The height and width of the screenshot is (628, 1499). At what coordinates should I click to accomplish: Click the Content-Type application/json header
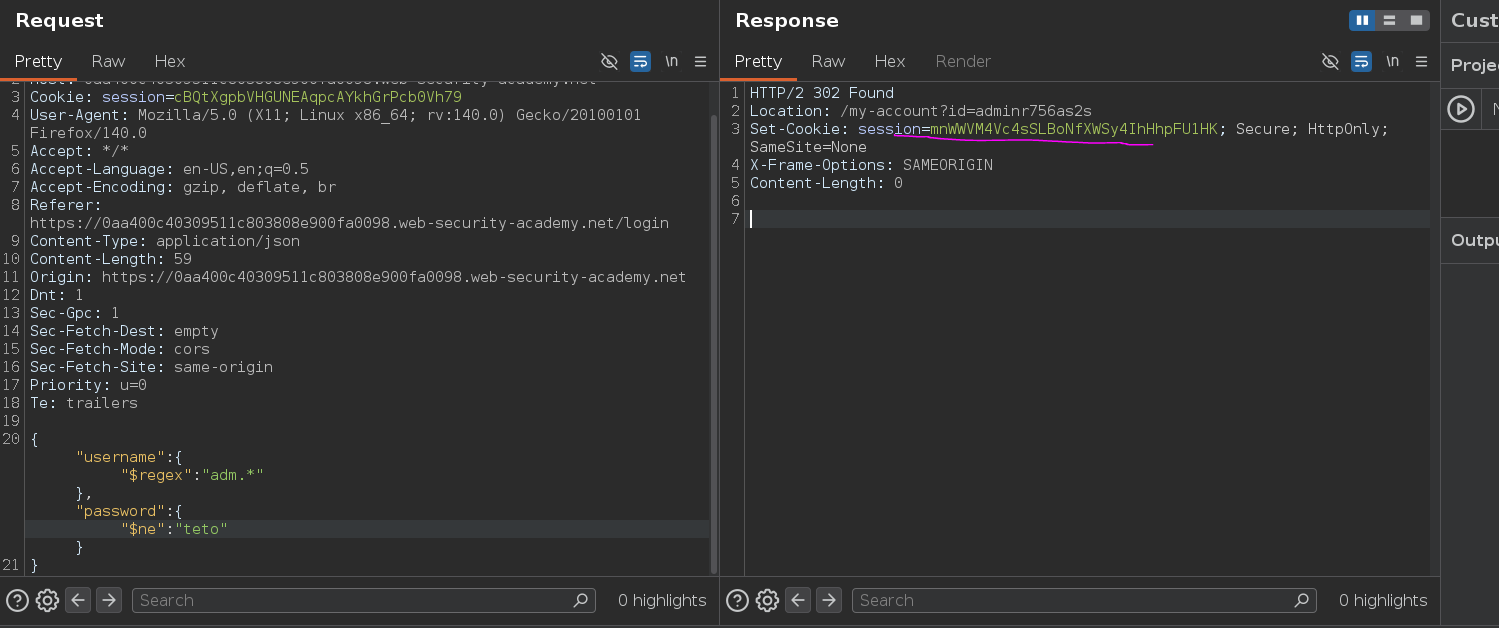(x=165, y=241)
